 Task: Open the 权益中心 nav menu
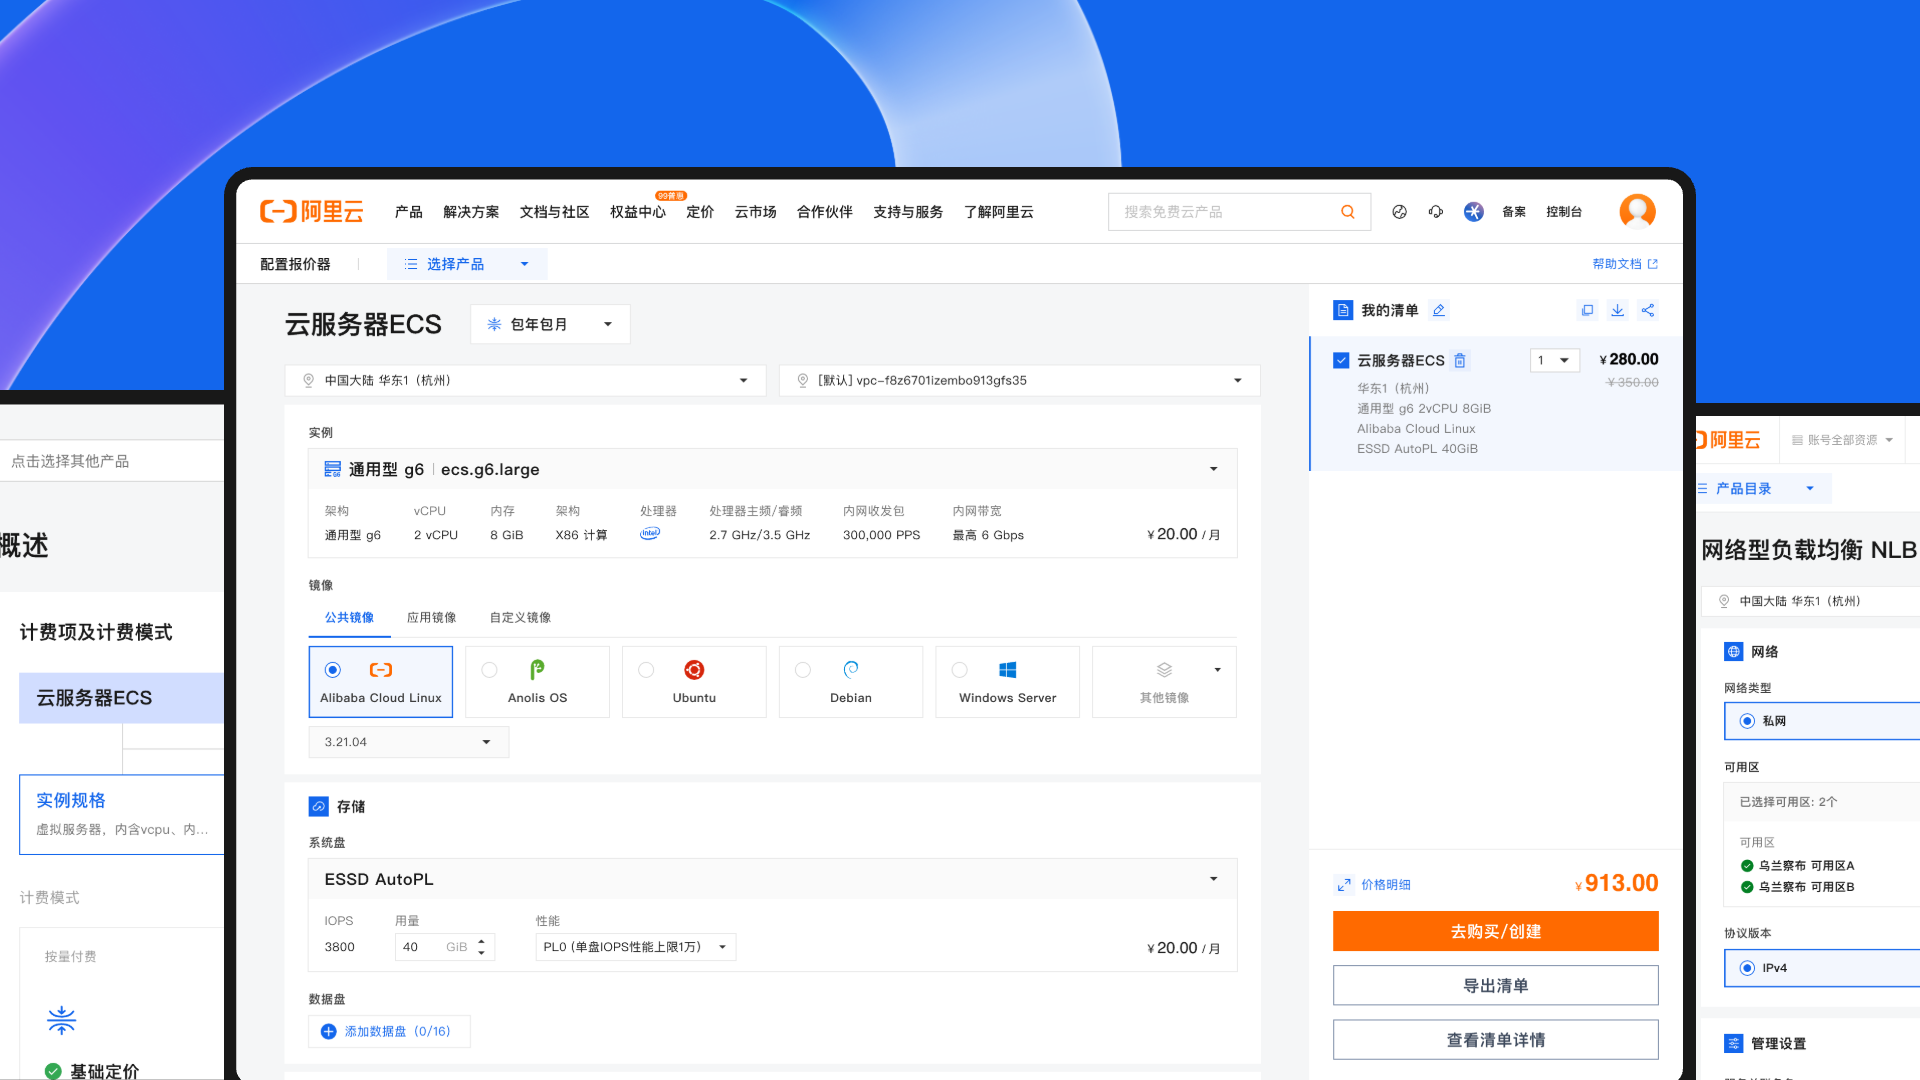pos(638,212)
